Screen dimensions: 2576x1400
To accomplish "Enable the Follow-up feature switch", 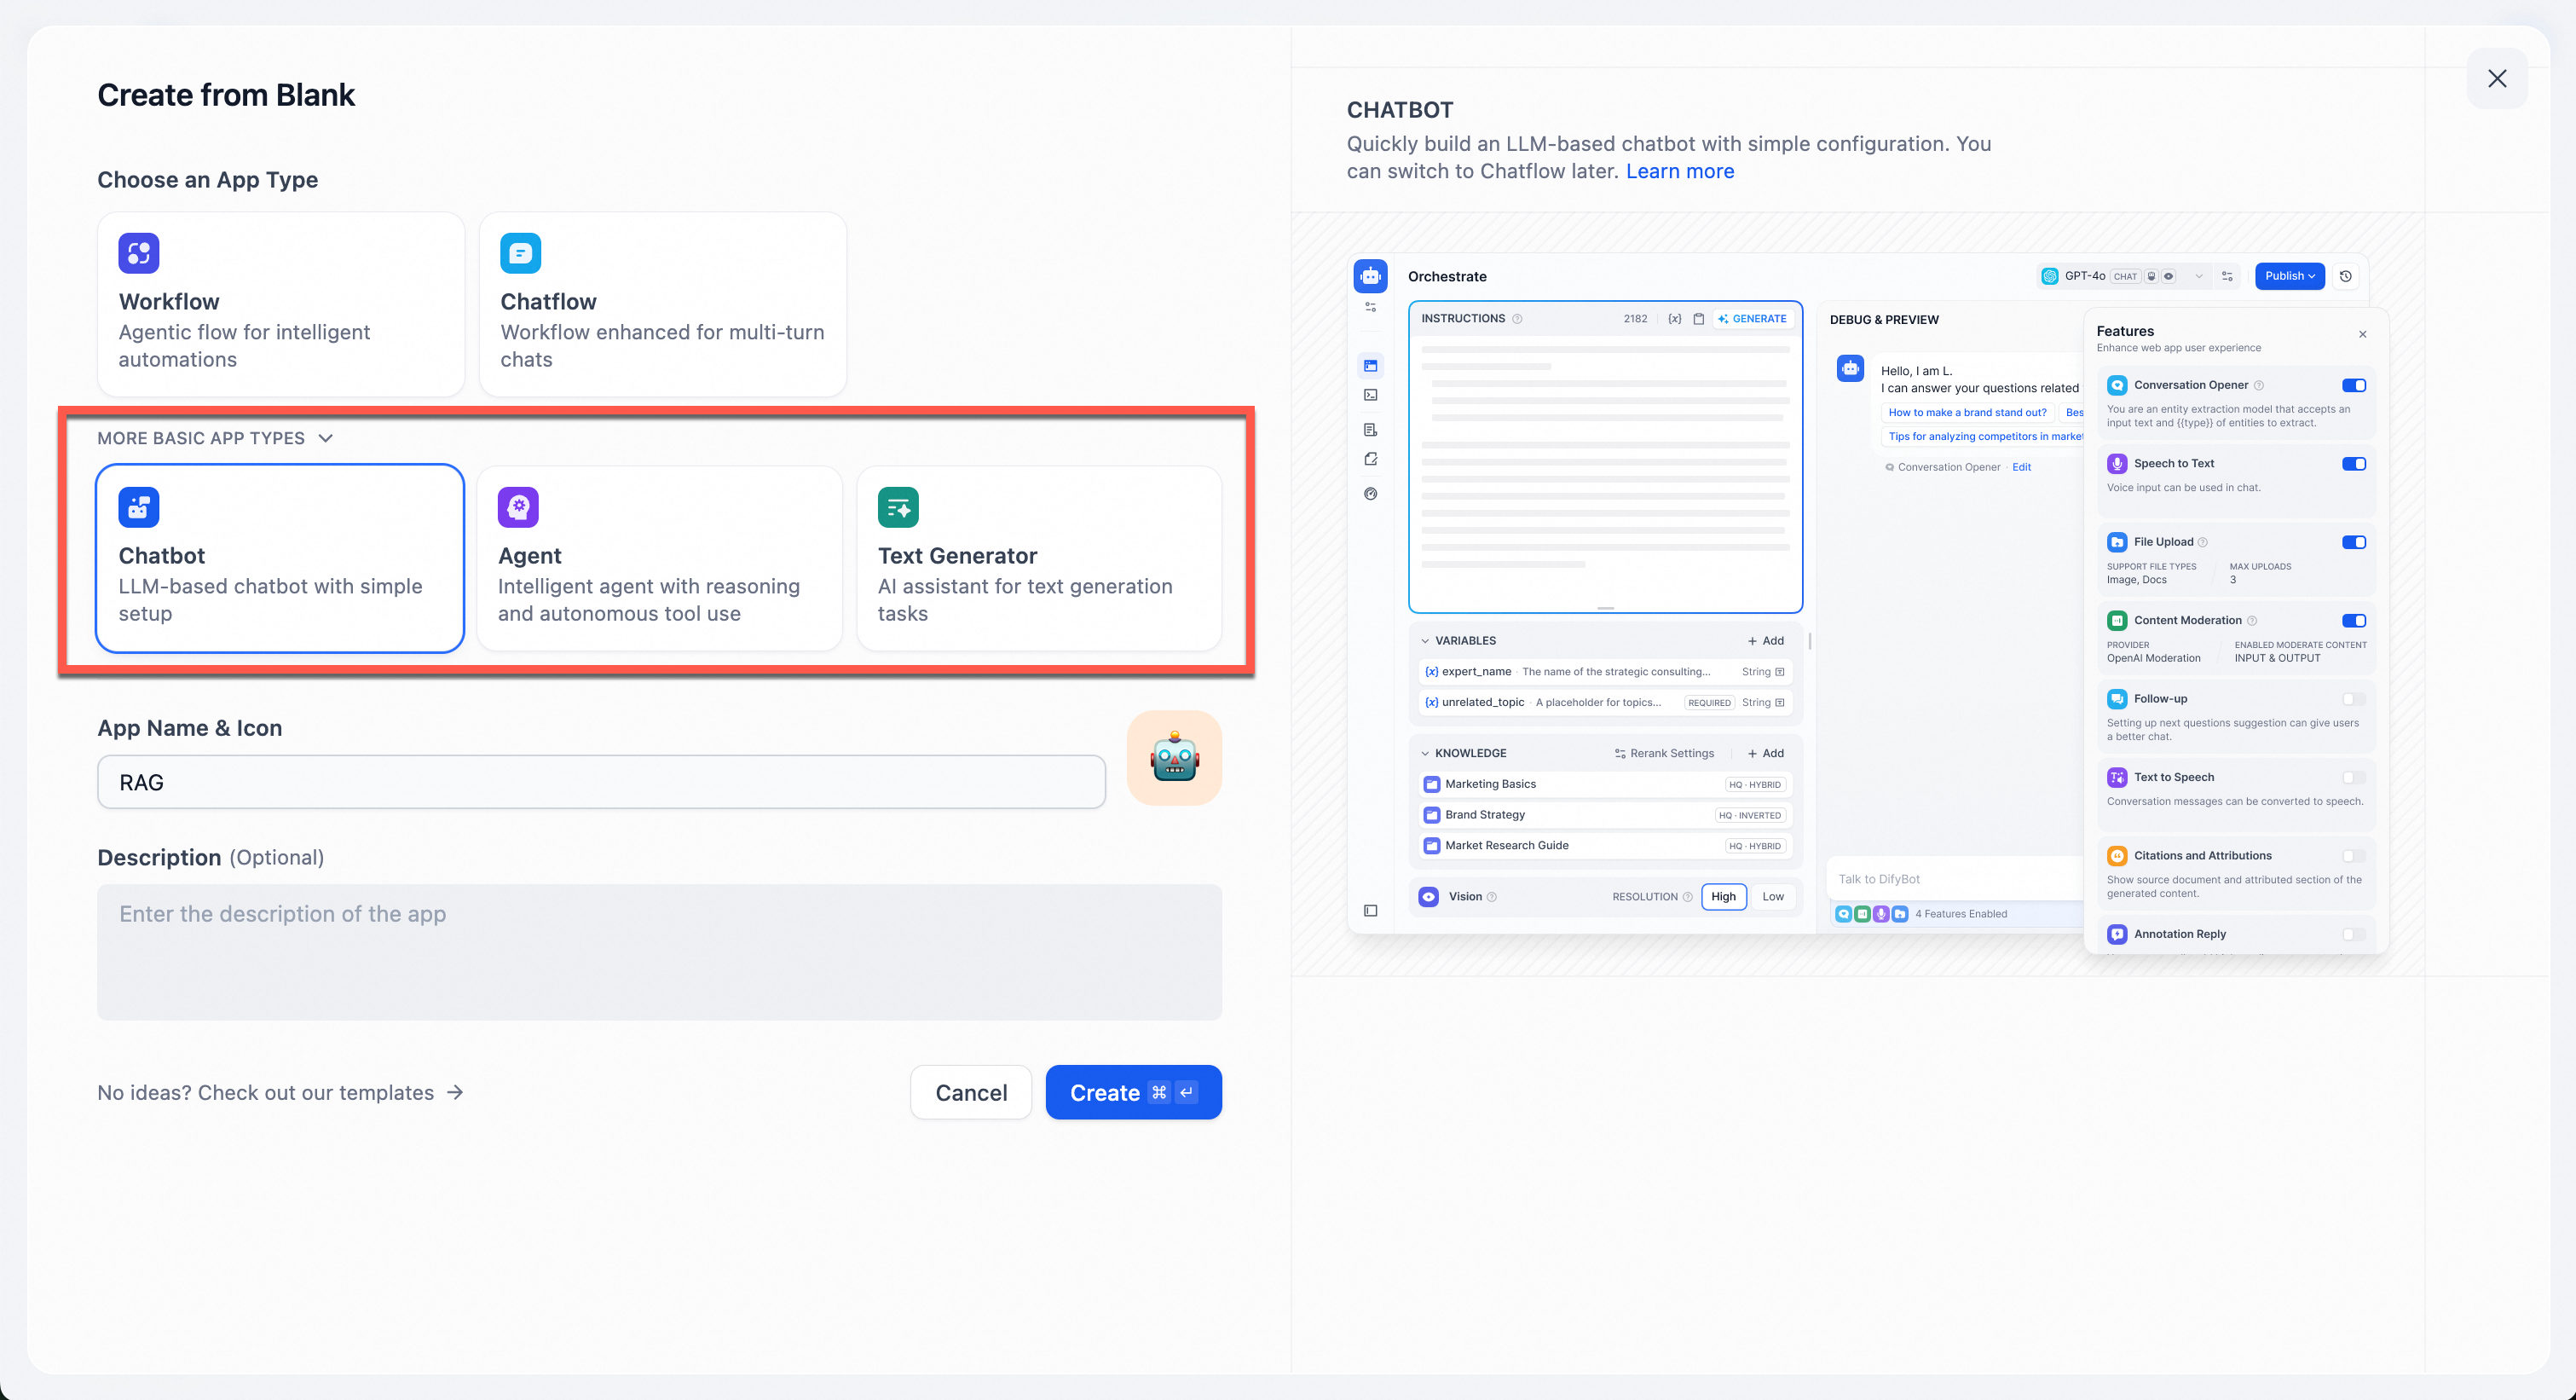I will [2353, 699].
